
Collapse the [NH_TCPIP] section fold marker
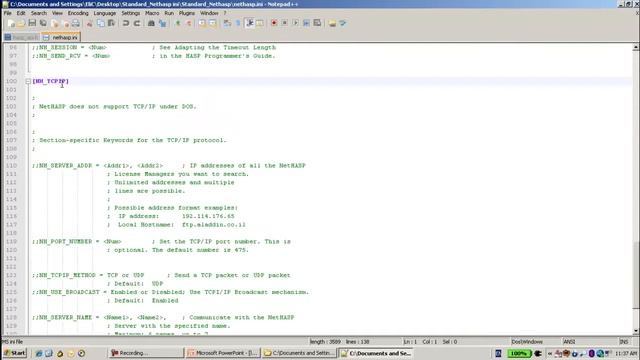tap(28, 81)
